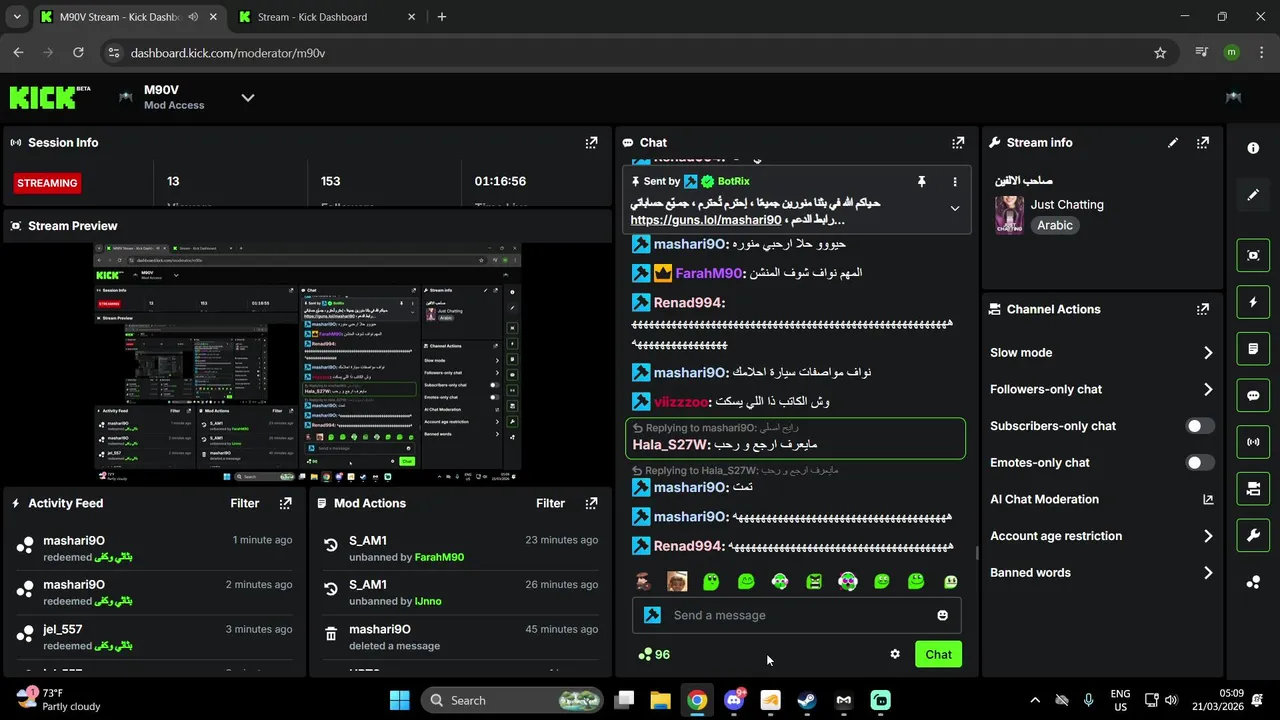This screenshot has width=1280, height=720.
Task: Reload the page
Action: pos(79,53)
